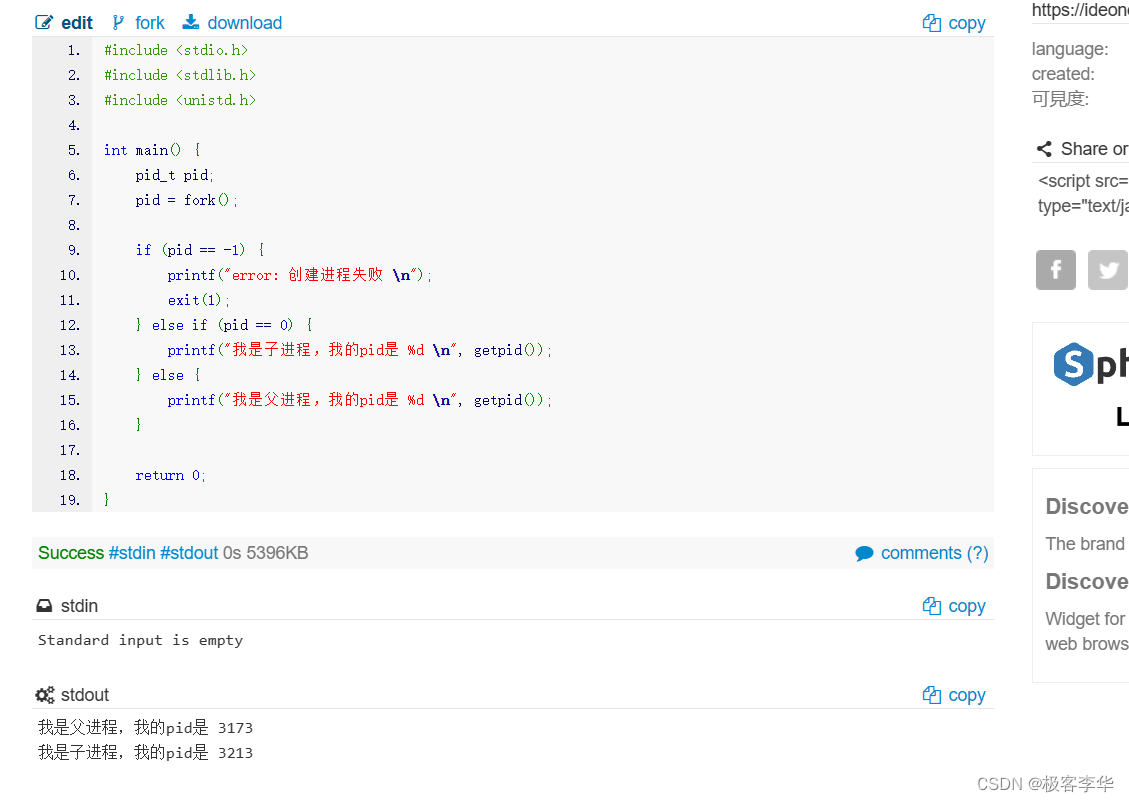Click the Success status text
The height and width of the screenshot is (802, 1129).
click(x=71, y=553)
